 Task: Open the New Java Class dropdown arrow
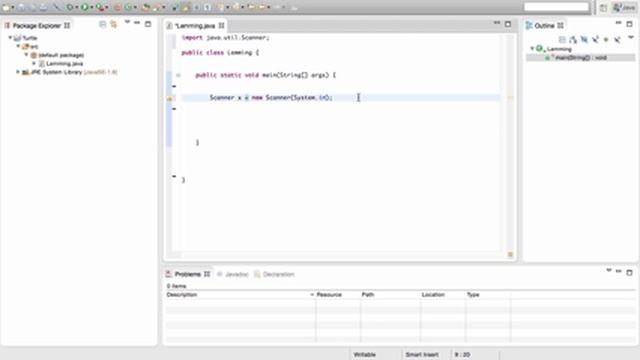[135, 7]
